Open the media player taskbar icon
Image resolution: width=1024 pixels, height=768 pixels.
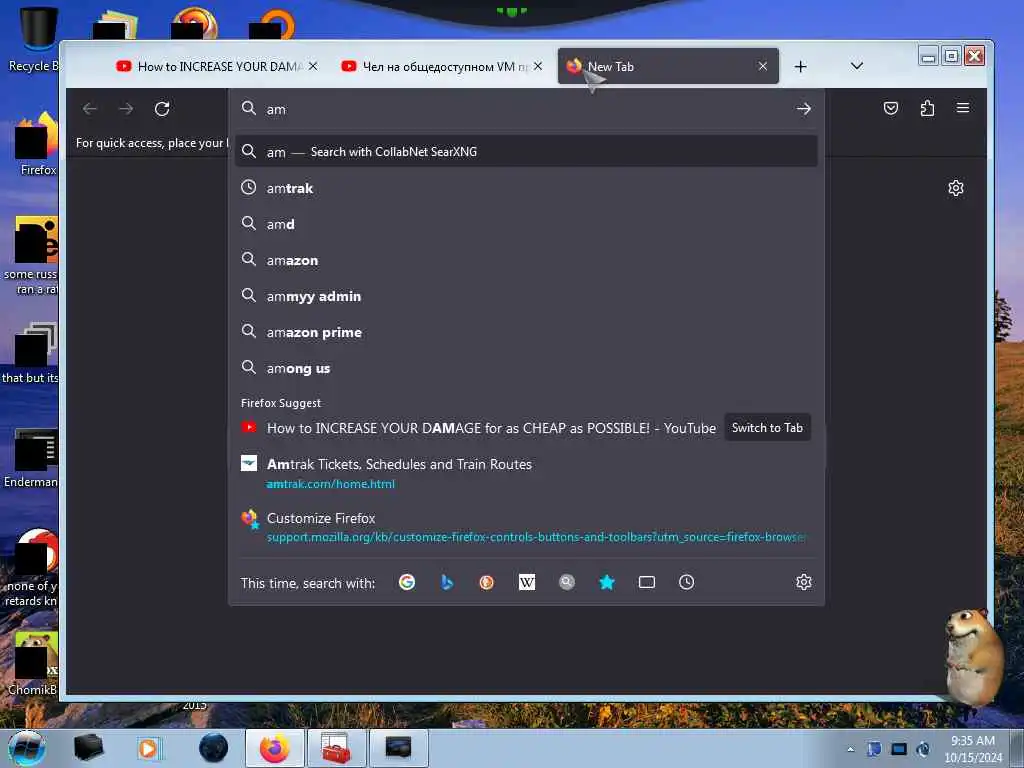point(148,748)
